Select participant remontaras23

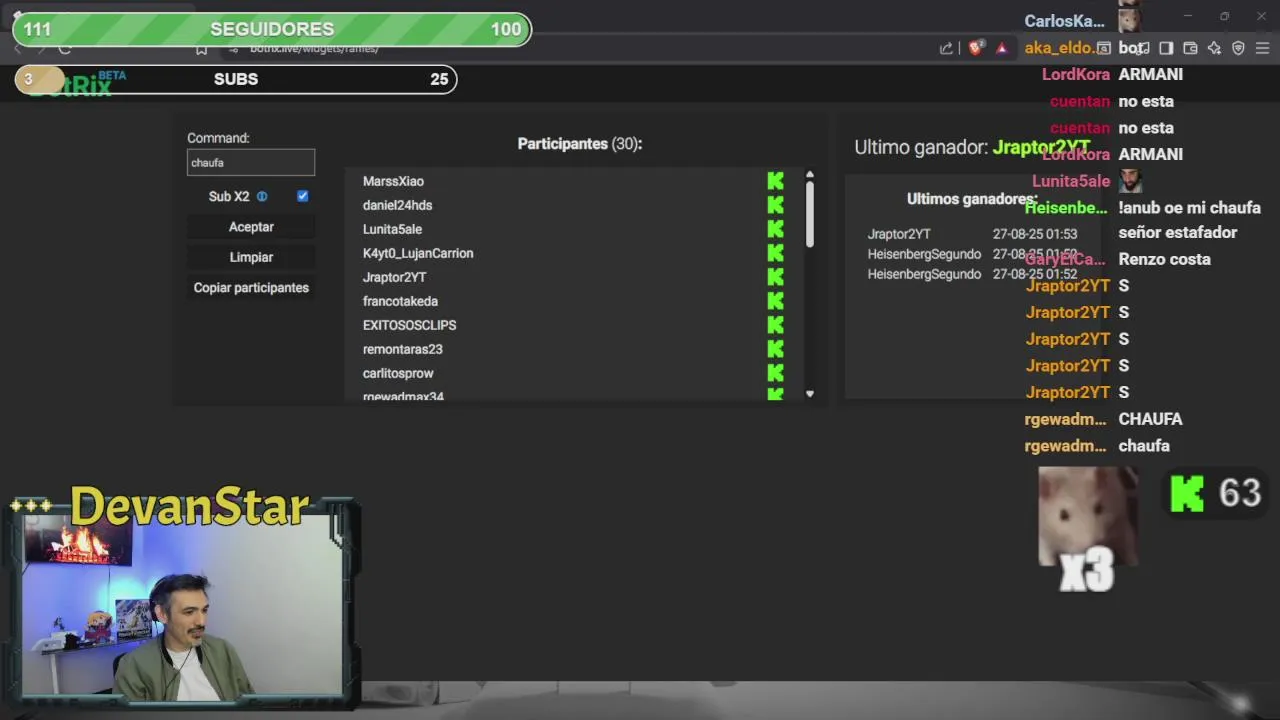(x=402, y=349)
